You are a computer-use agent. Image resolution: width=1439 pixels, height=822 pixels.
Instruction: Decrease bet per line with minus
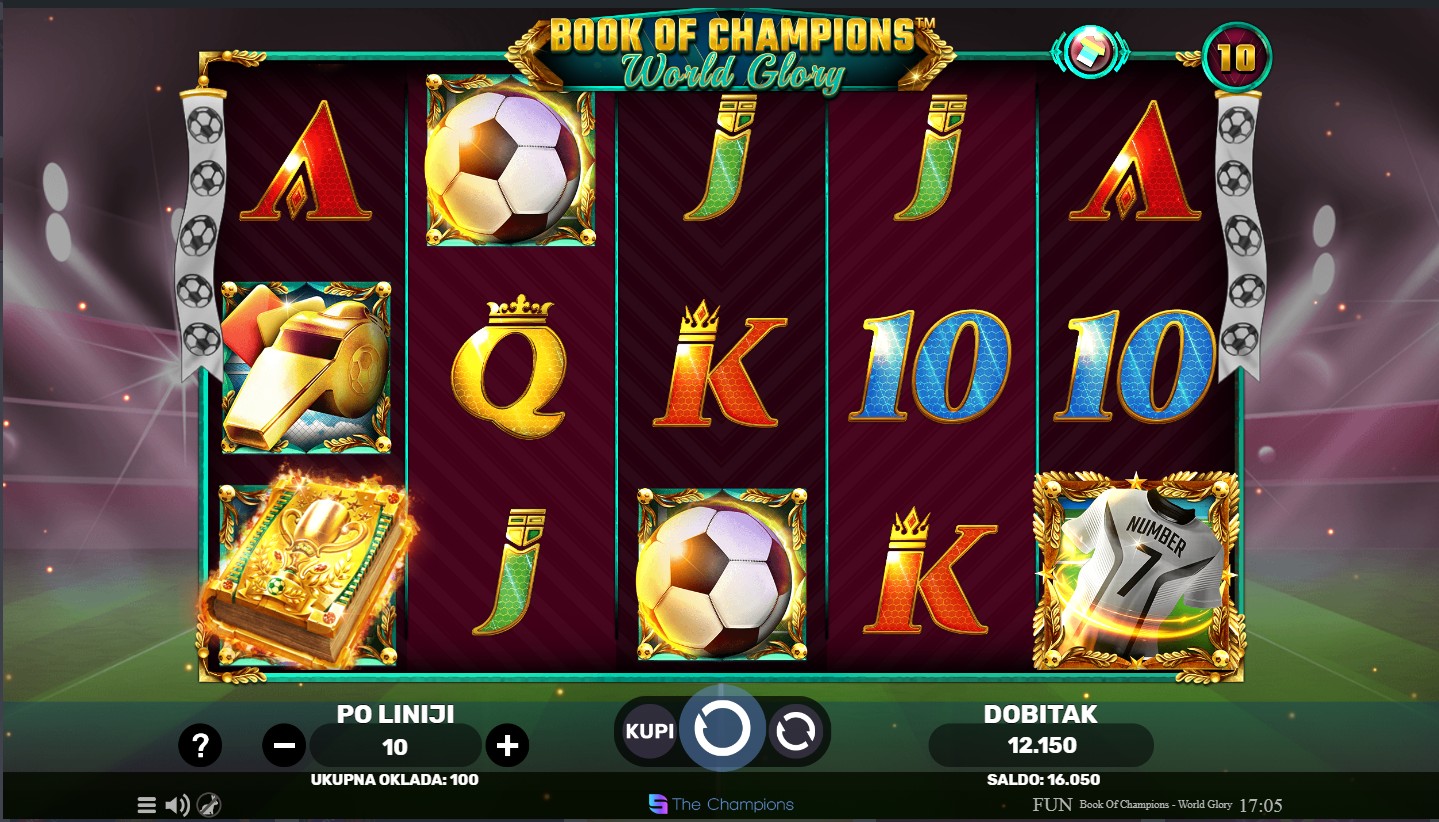(x=284, y=745)
